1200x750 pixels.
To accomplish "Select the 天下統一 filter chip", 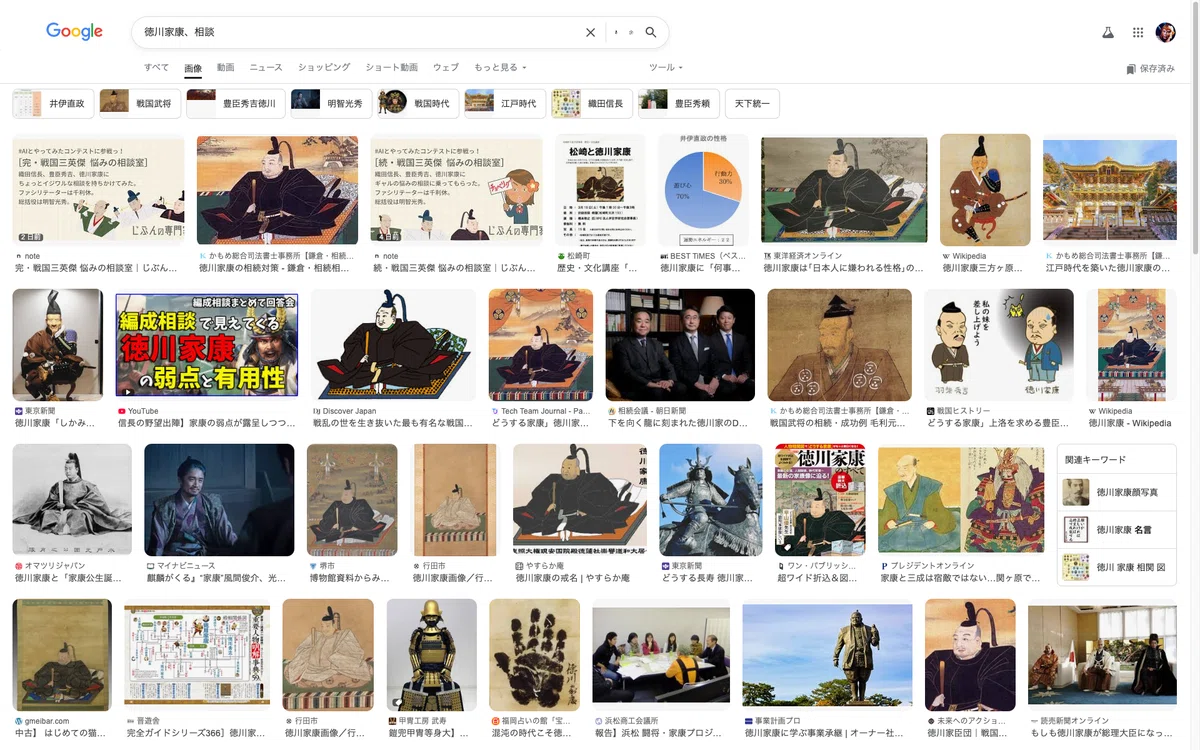I will (752, 104).
